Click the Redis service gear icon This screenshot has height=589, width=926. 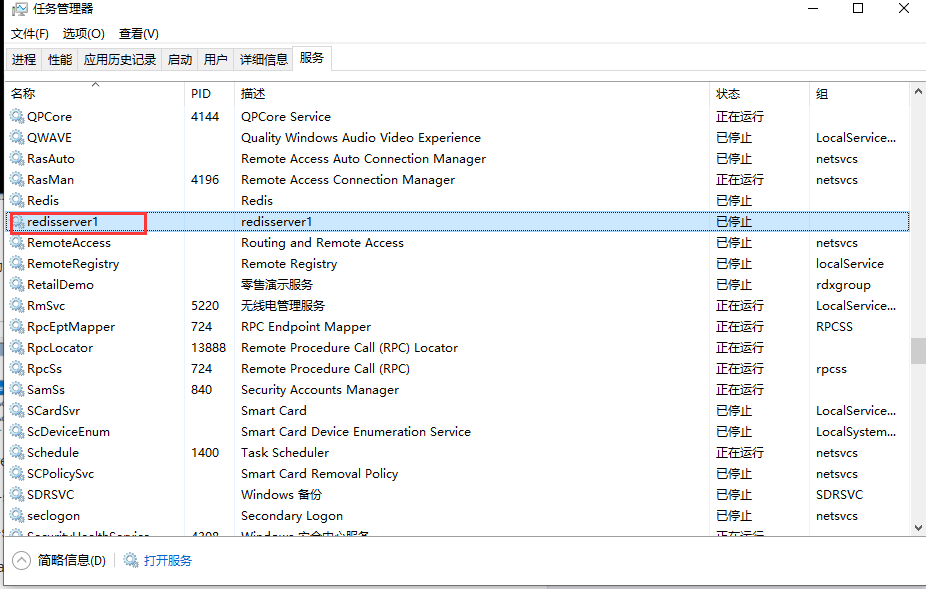coord(18,200)
